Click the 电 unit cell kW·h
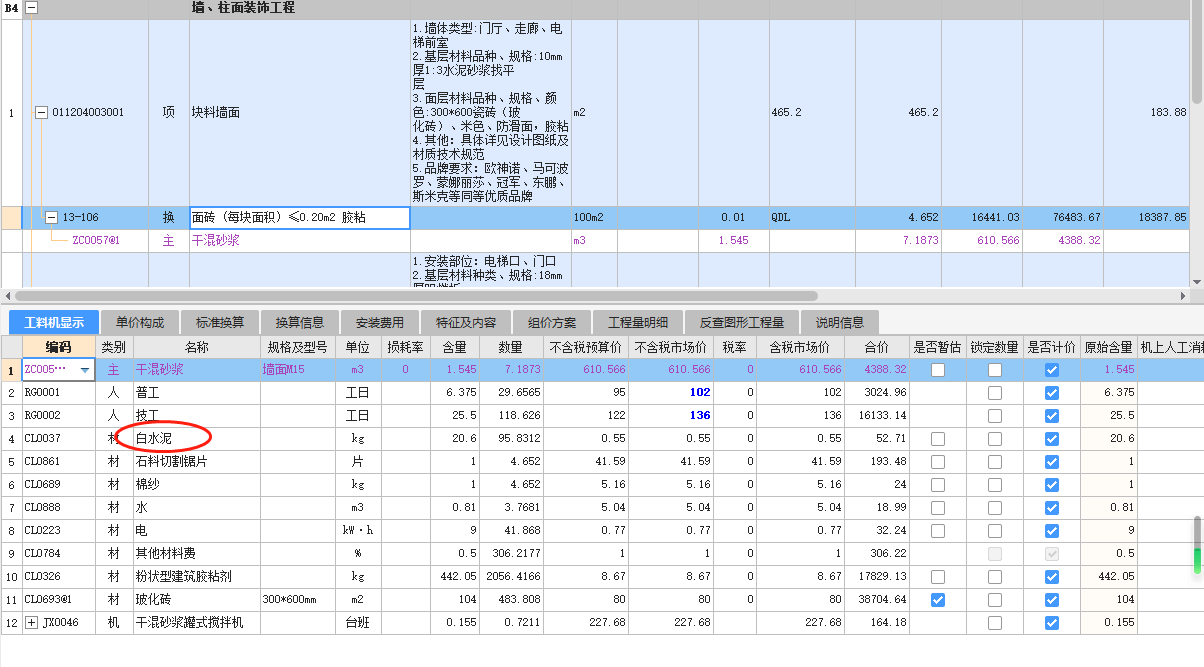1204x667 pixels. click(x=357, y=531)
